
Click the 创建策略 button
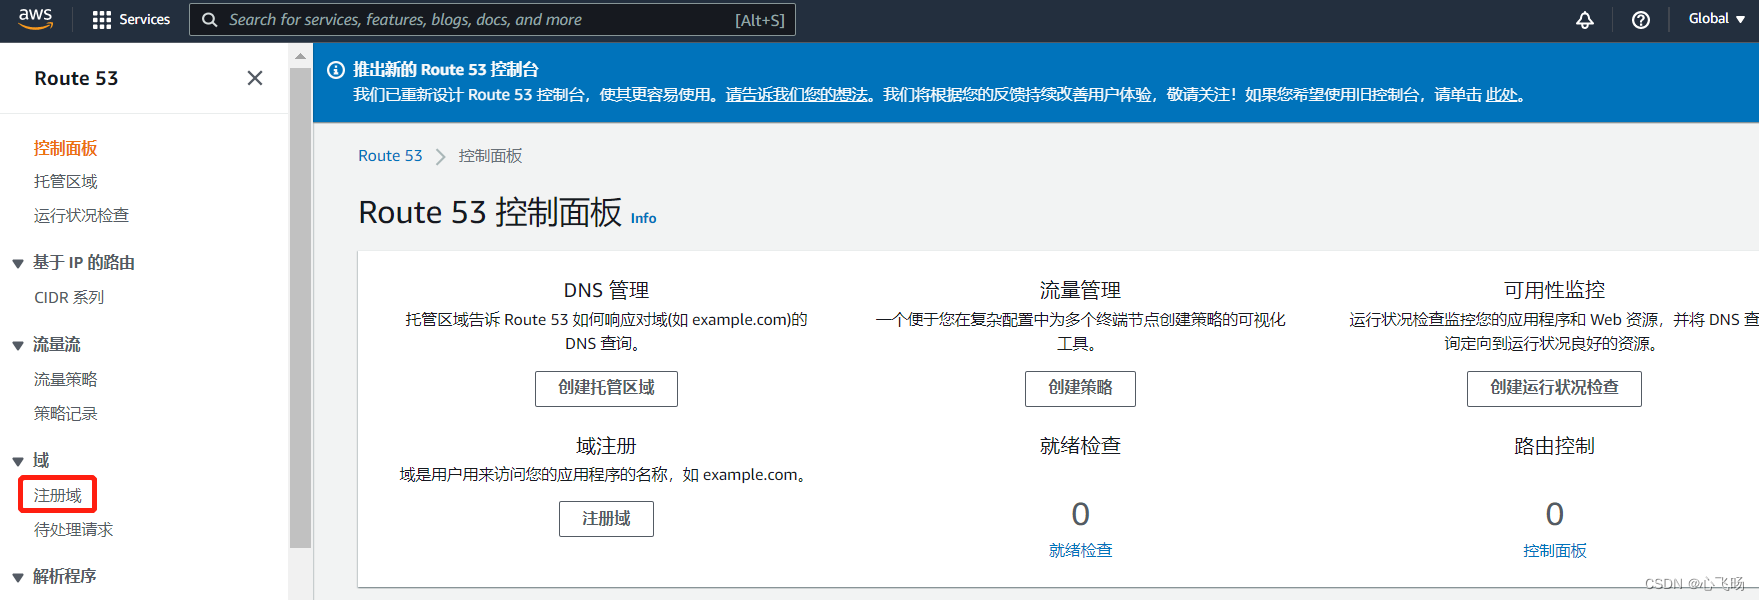1080,388
